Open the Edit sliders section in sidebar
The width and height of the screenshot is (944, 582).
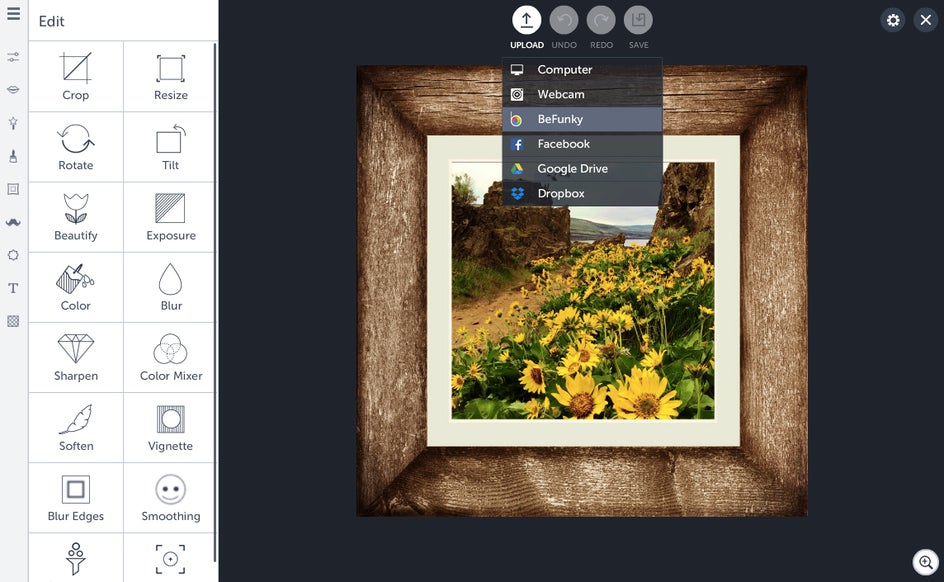pyautogui.click(x=13, y=57)
